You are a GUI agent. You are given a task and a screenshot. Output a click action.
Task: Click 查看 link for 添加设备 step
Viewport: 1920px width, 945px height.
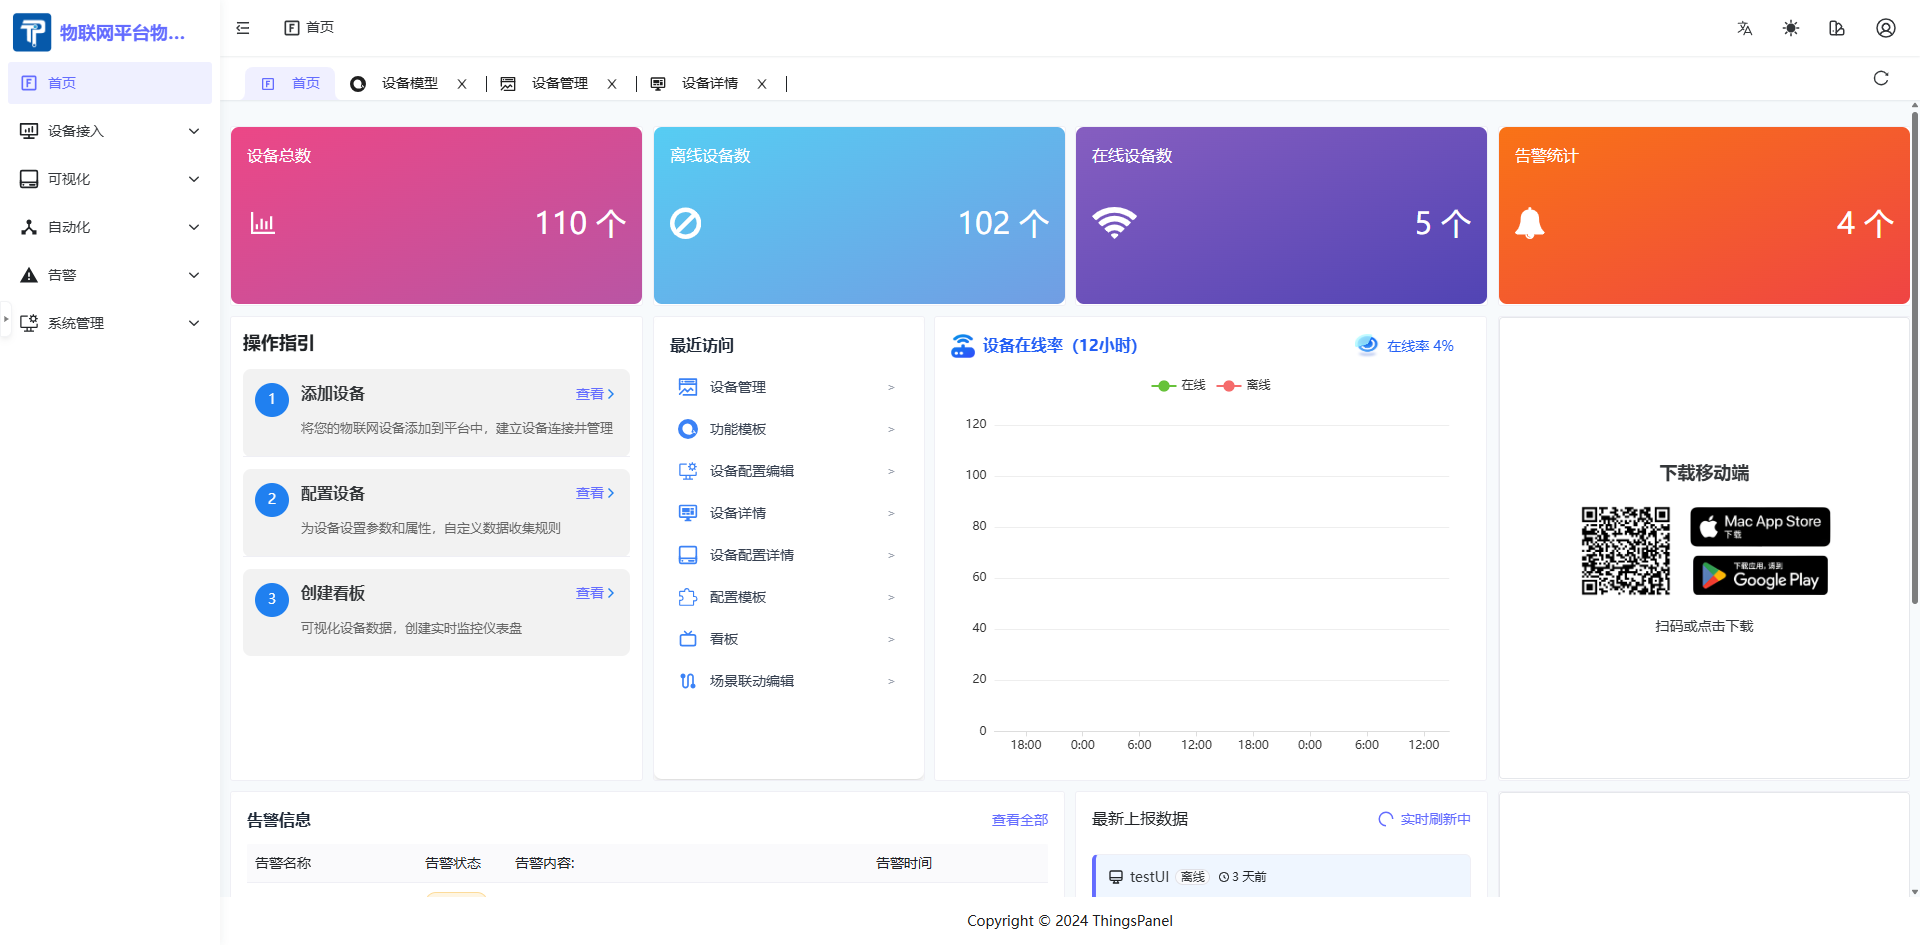pos(594,394)
